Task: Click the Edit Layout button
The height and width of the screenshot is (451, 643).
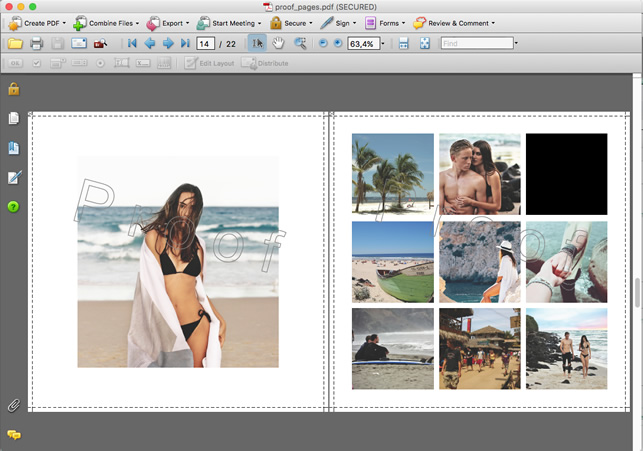Action: (210, 63)
